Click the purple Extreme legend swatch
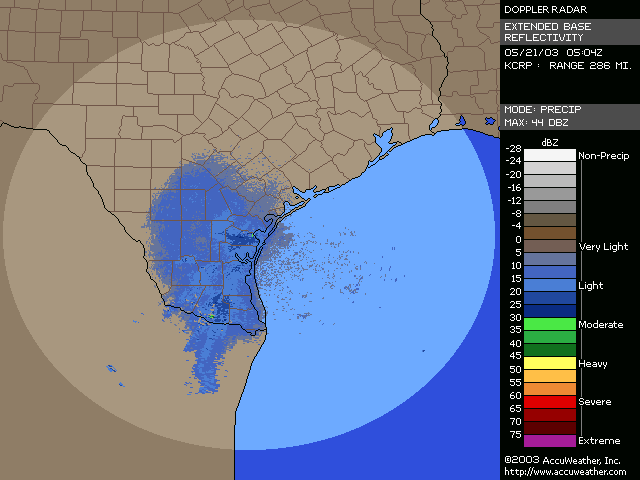This screenshot has height=480, width=640. point(550,441)
